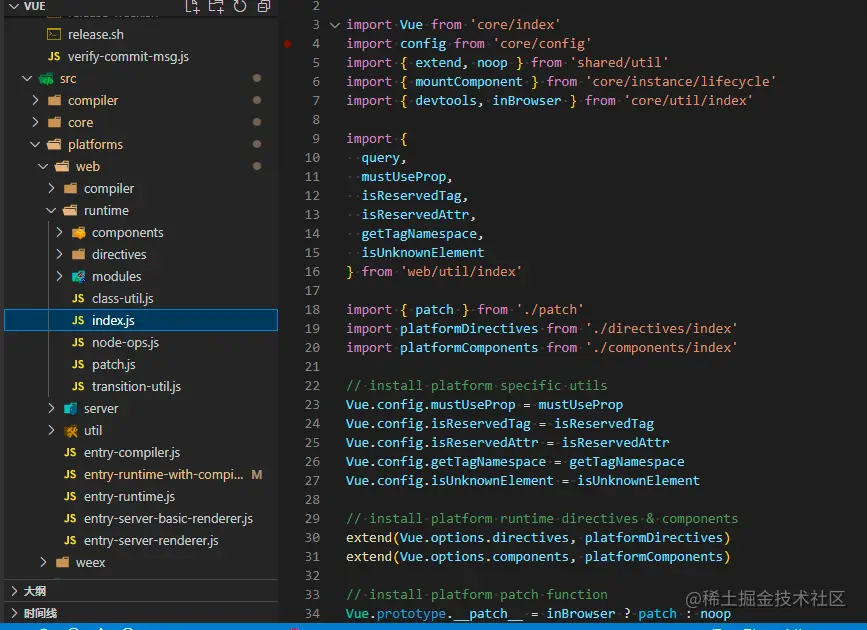Expand the weex folder
This screenshot has width=867, height=630.
click(43, 563)
